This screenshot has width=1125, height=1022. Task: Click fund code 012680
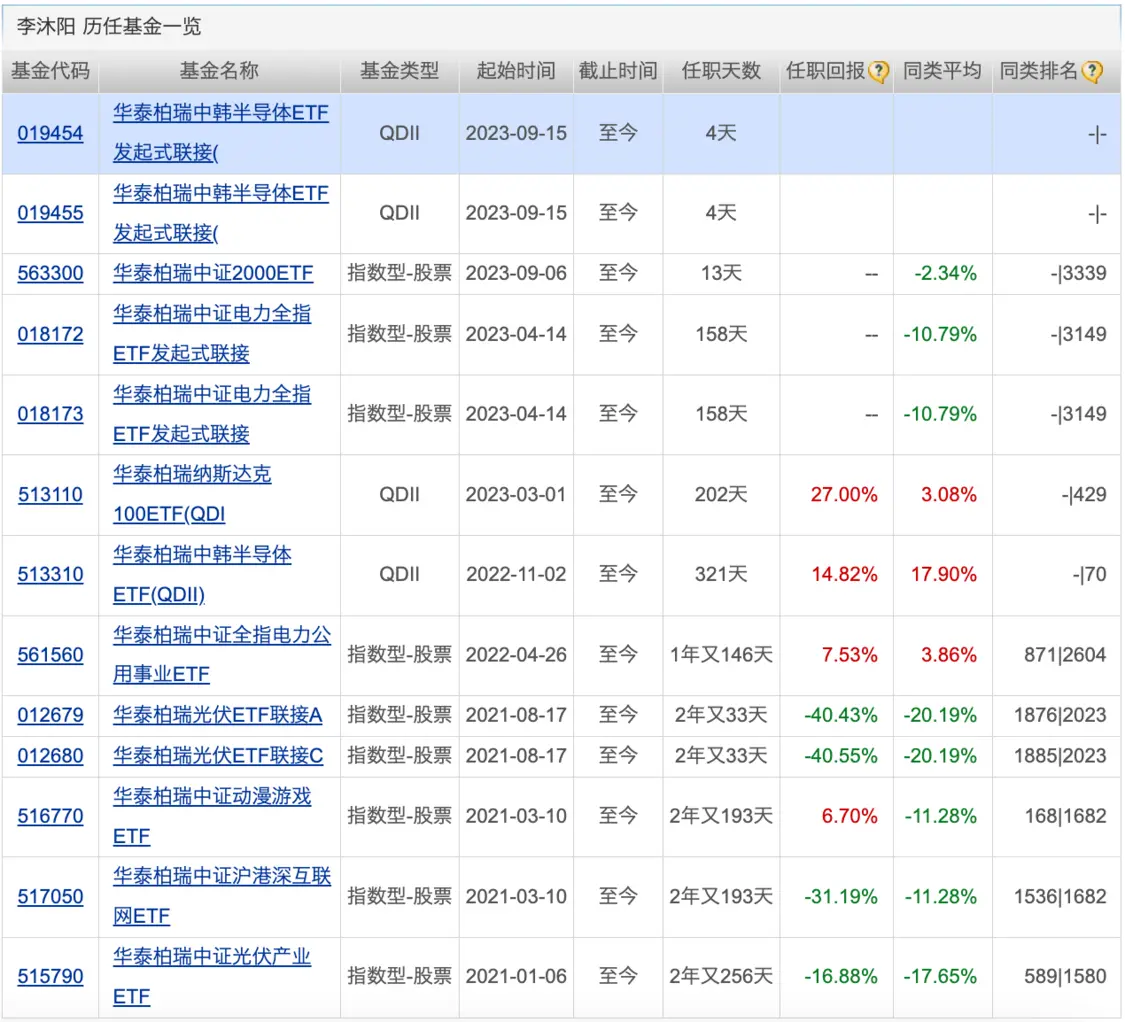pyautogui.click(x=50, y=756)
